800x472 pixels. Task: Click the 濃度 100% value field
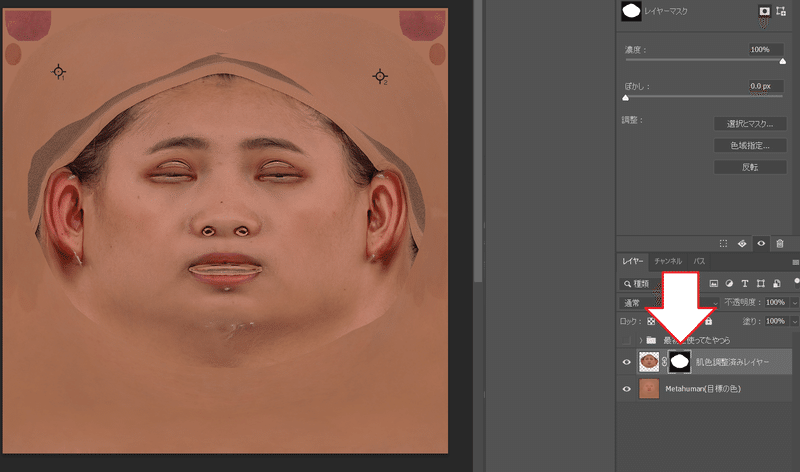coord(765,49)
